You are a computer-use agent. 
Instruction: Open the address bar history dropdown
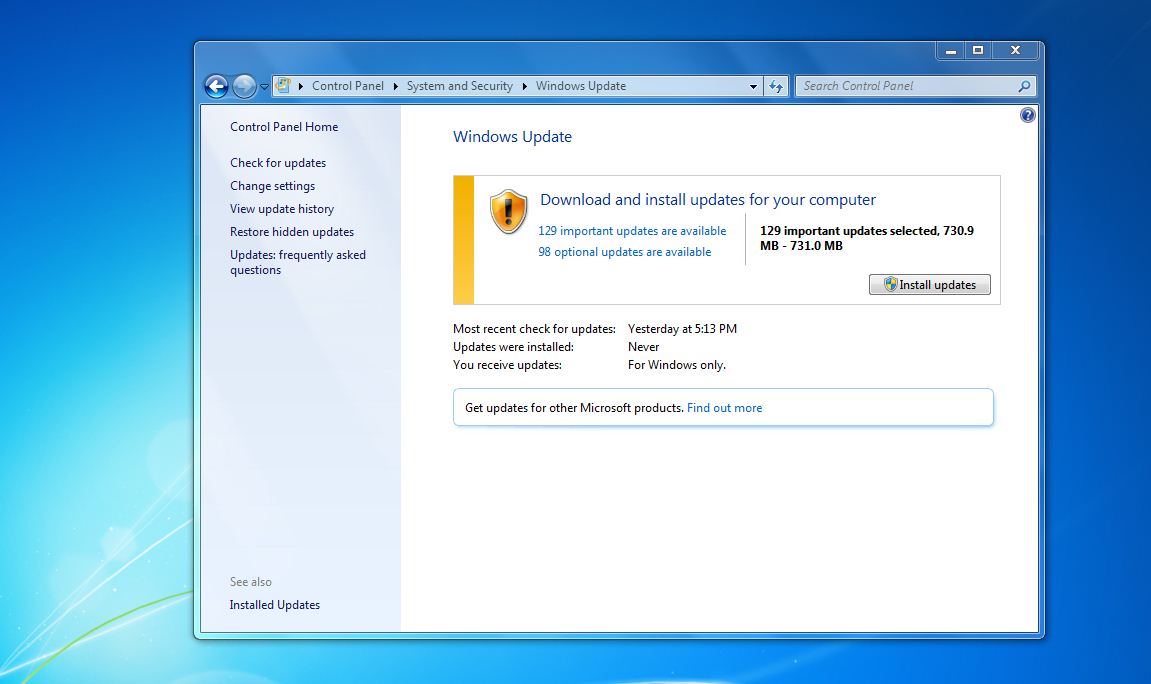(x=753, y=86)
